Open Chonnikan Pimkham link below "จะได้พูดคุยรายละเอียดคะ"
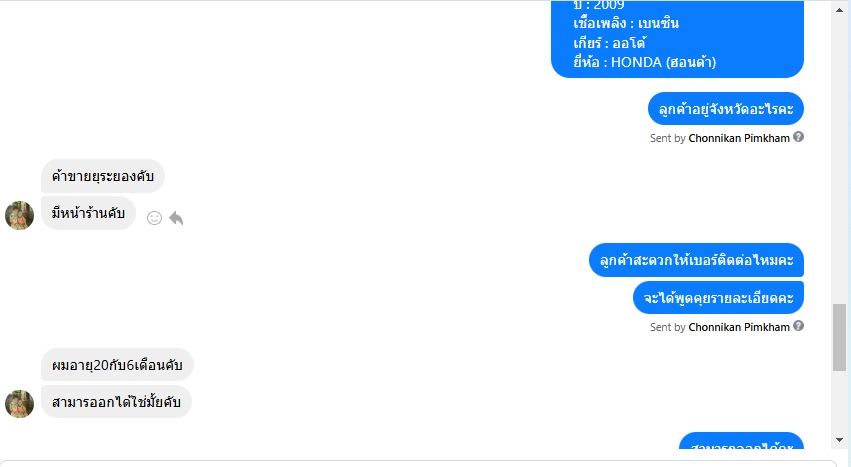 739,327
